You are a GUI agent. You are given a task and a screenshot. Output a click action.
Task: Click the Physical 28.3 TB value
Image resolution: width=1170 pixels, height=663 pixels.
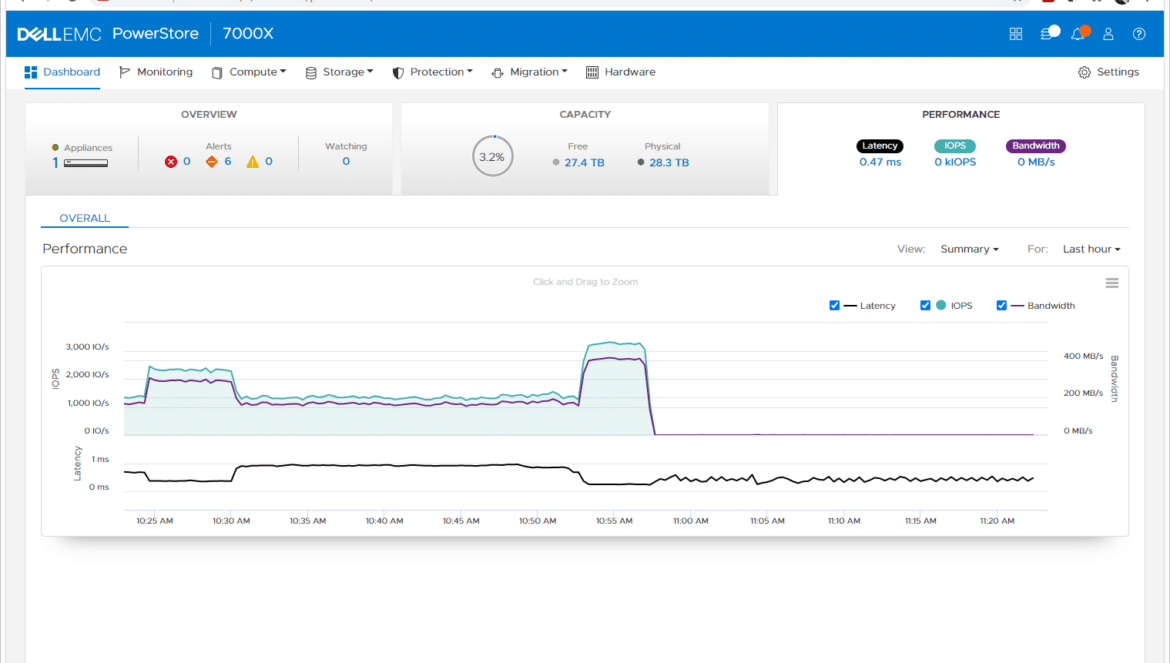click(669, 163)
